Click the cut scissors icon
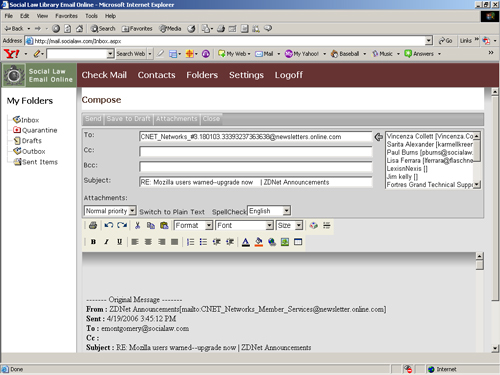The height and width of the screenshot is (375, 500). click(137, 226)
